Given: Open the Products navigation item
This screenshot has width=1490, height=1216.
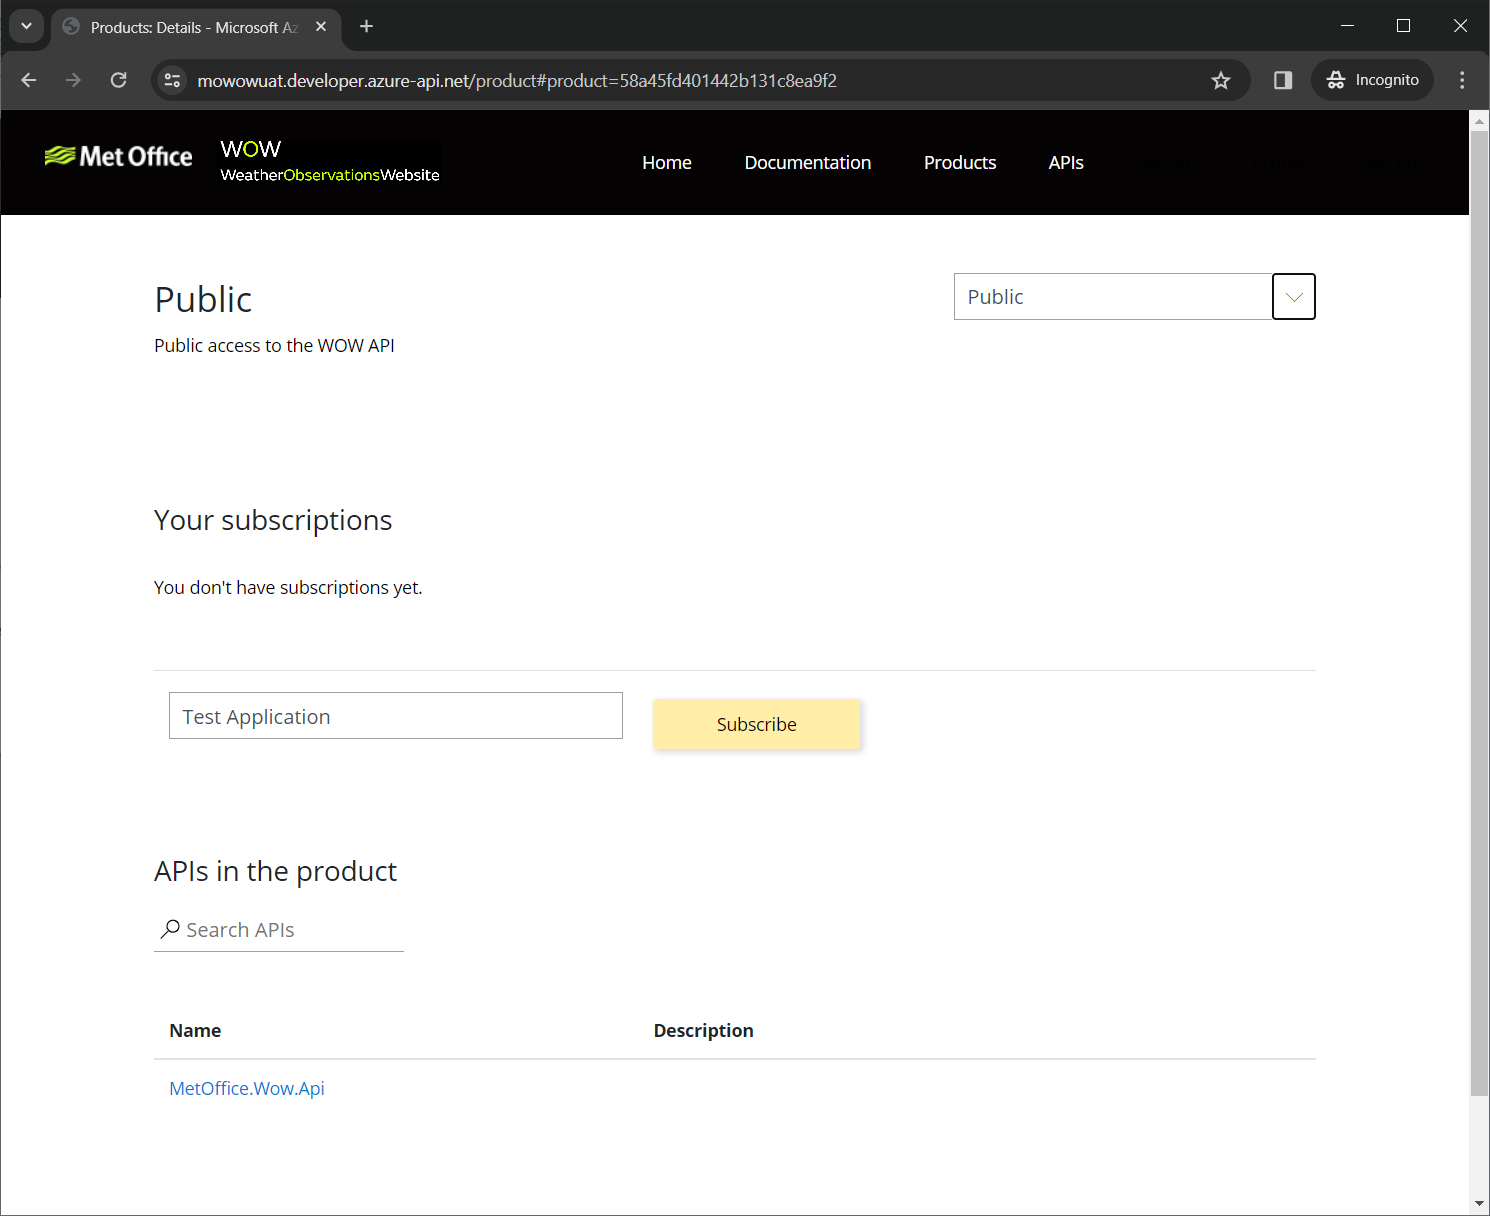Looking at the screenshot, I should click(959, 163).
